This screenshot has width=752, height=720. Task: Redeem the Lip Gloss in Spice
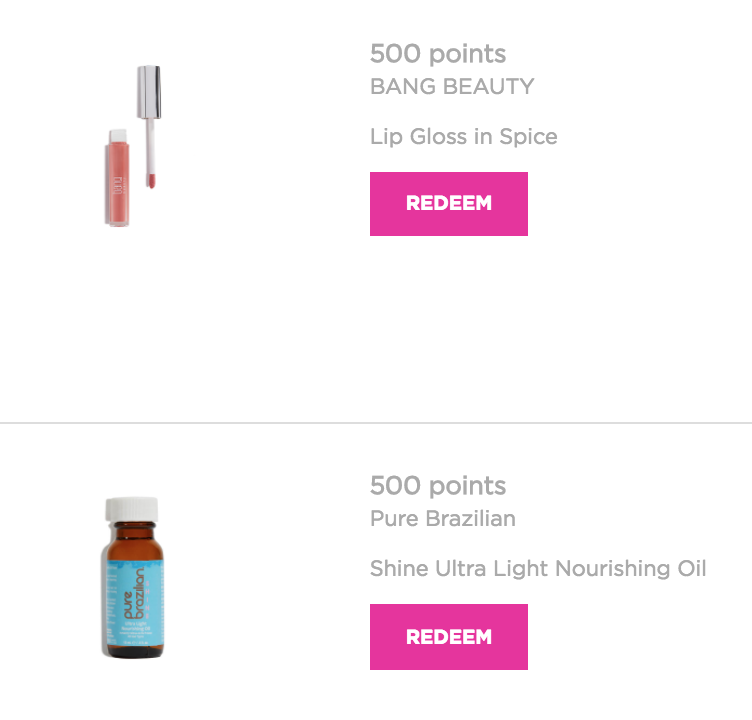448,204
